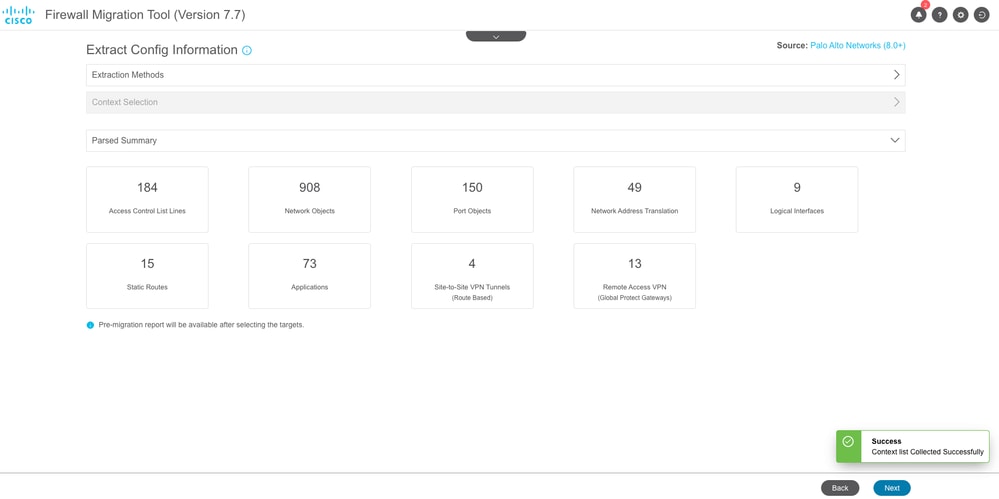Expand the Extraction Methods section chevron
999x499 pixels.
(896, 75)
